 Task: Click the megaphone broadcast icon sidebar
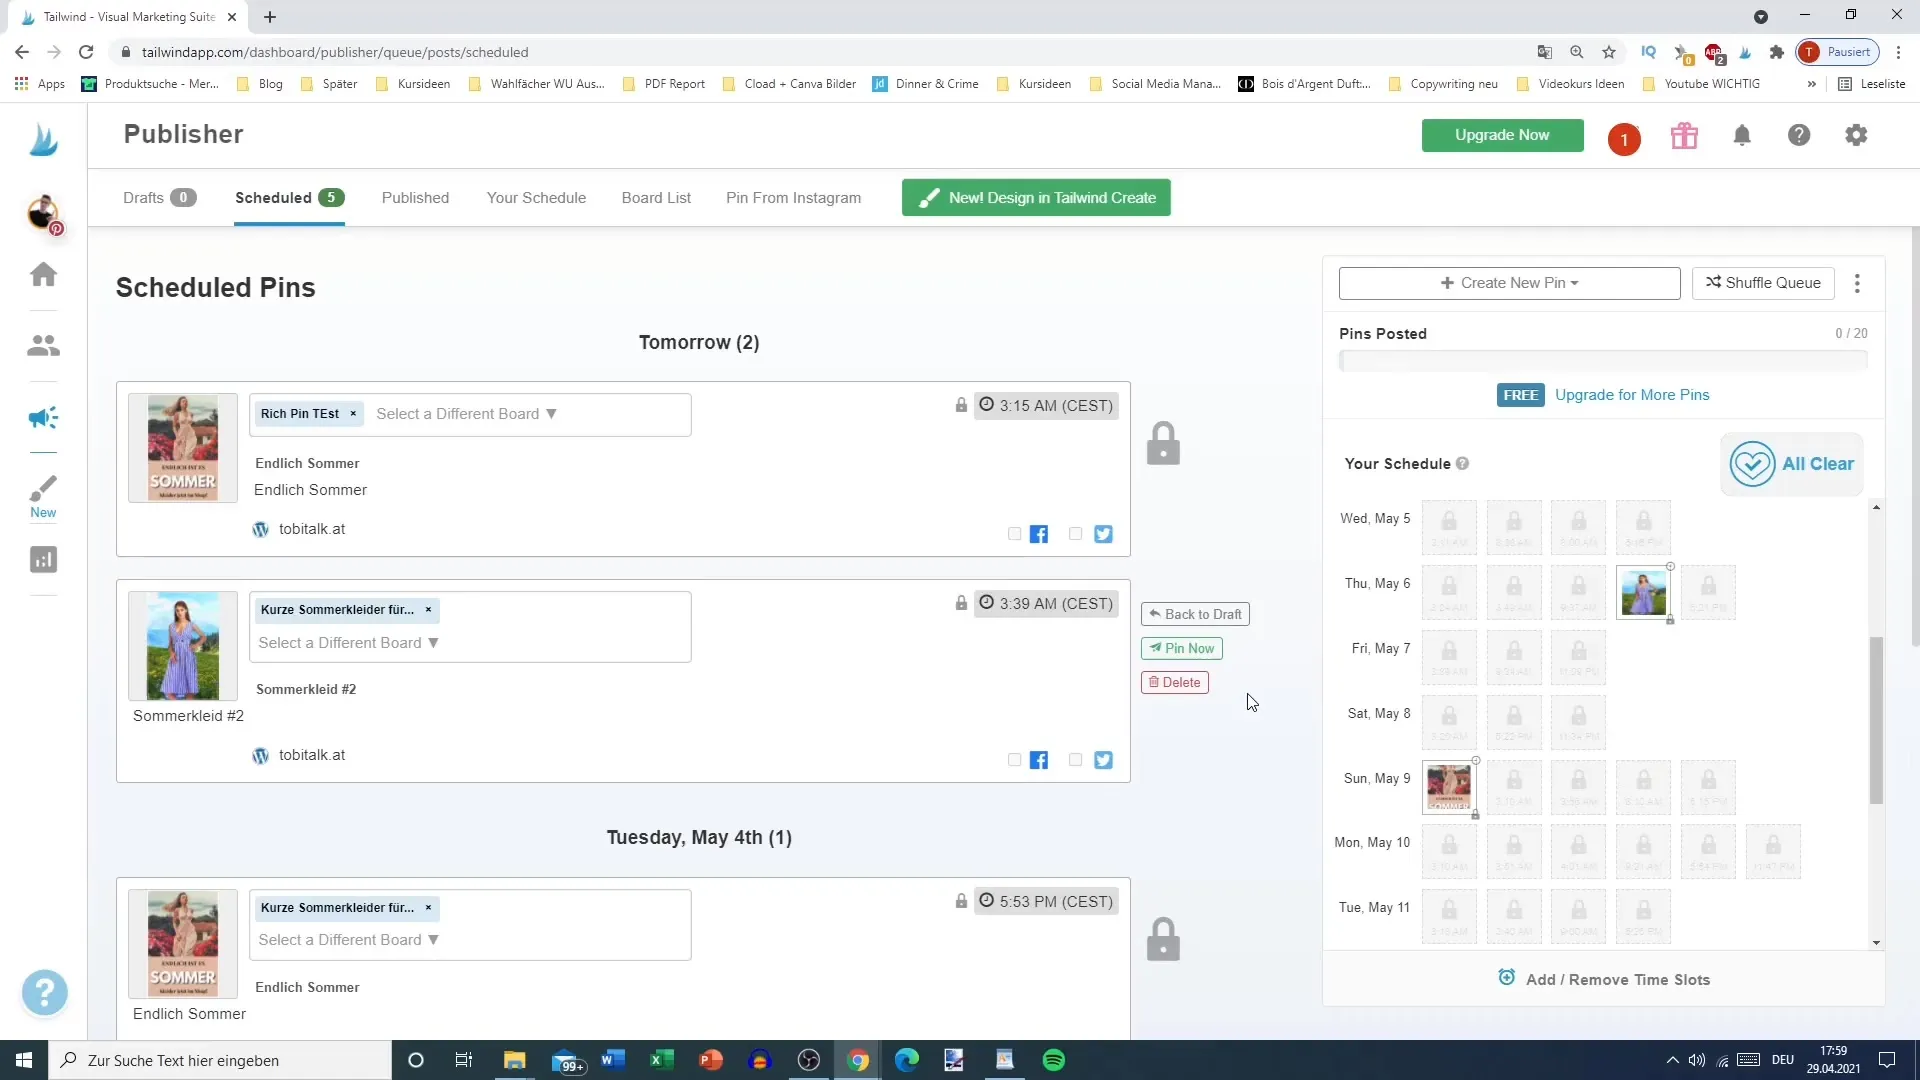[44, 418]
